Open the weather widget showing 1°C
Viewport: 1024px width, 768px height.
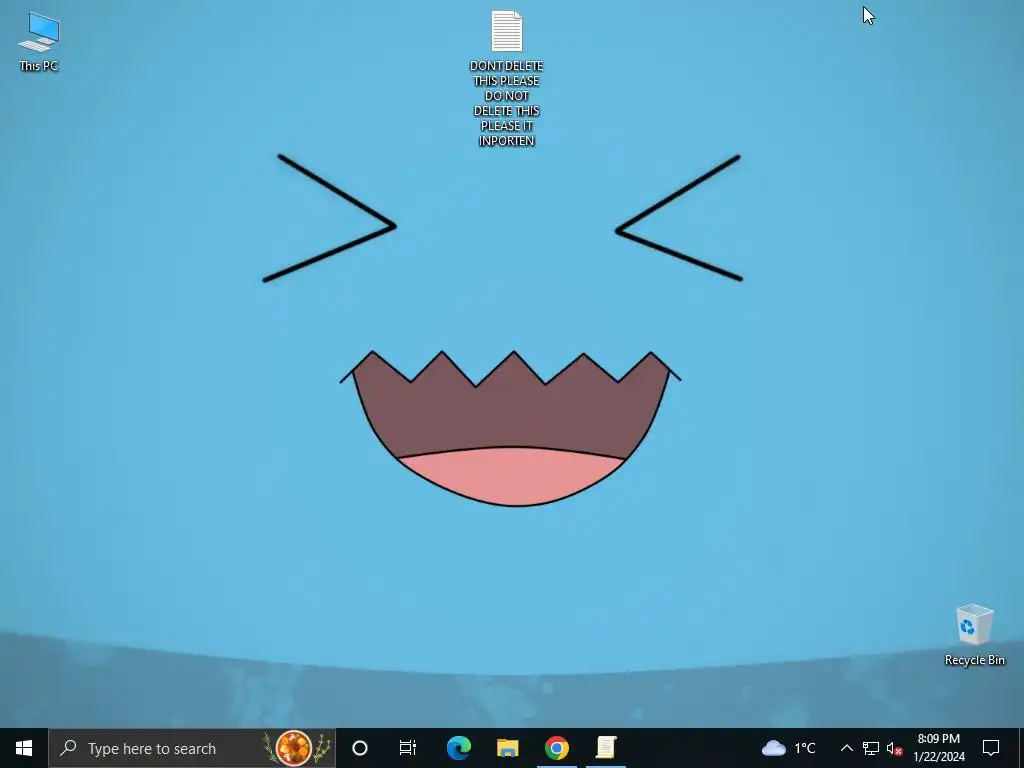789,748
